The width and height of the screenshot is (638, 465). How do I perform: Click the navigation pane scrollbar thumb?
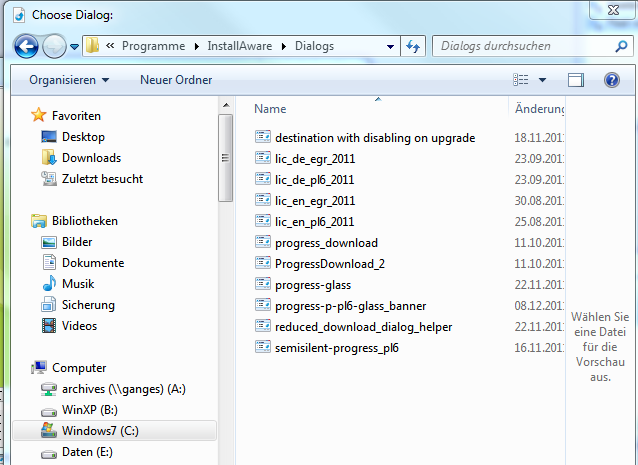click(x=225, y=158)
